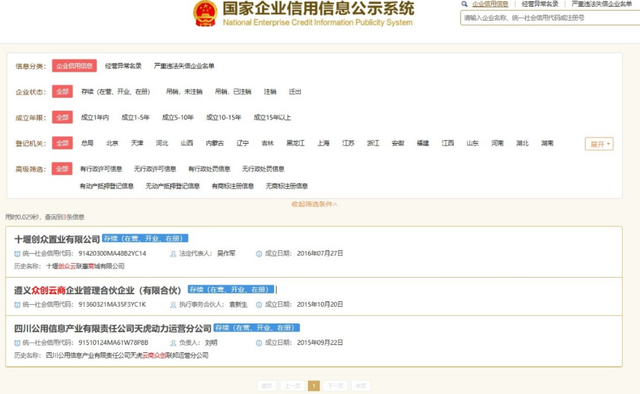Go to 首页 in pagination
640x394 pixels.
[267, 386]
